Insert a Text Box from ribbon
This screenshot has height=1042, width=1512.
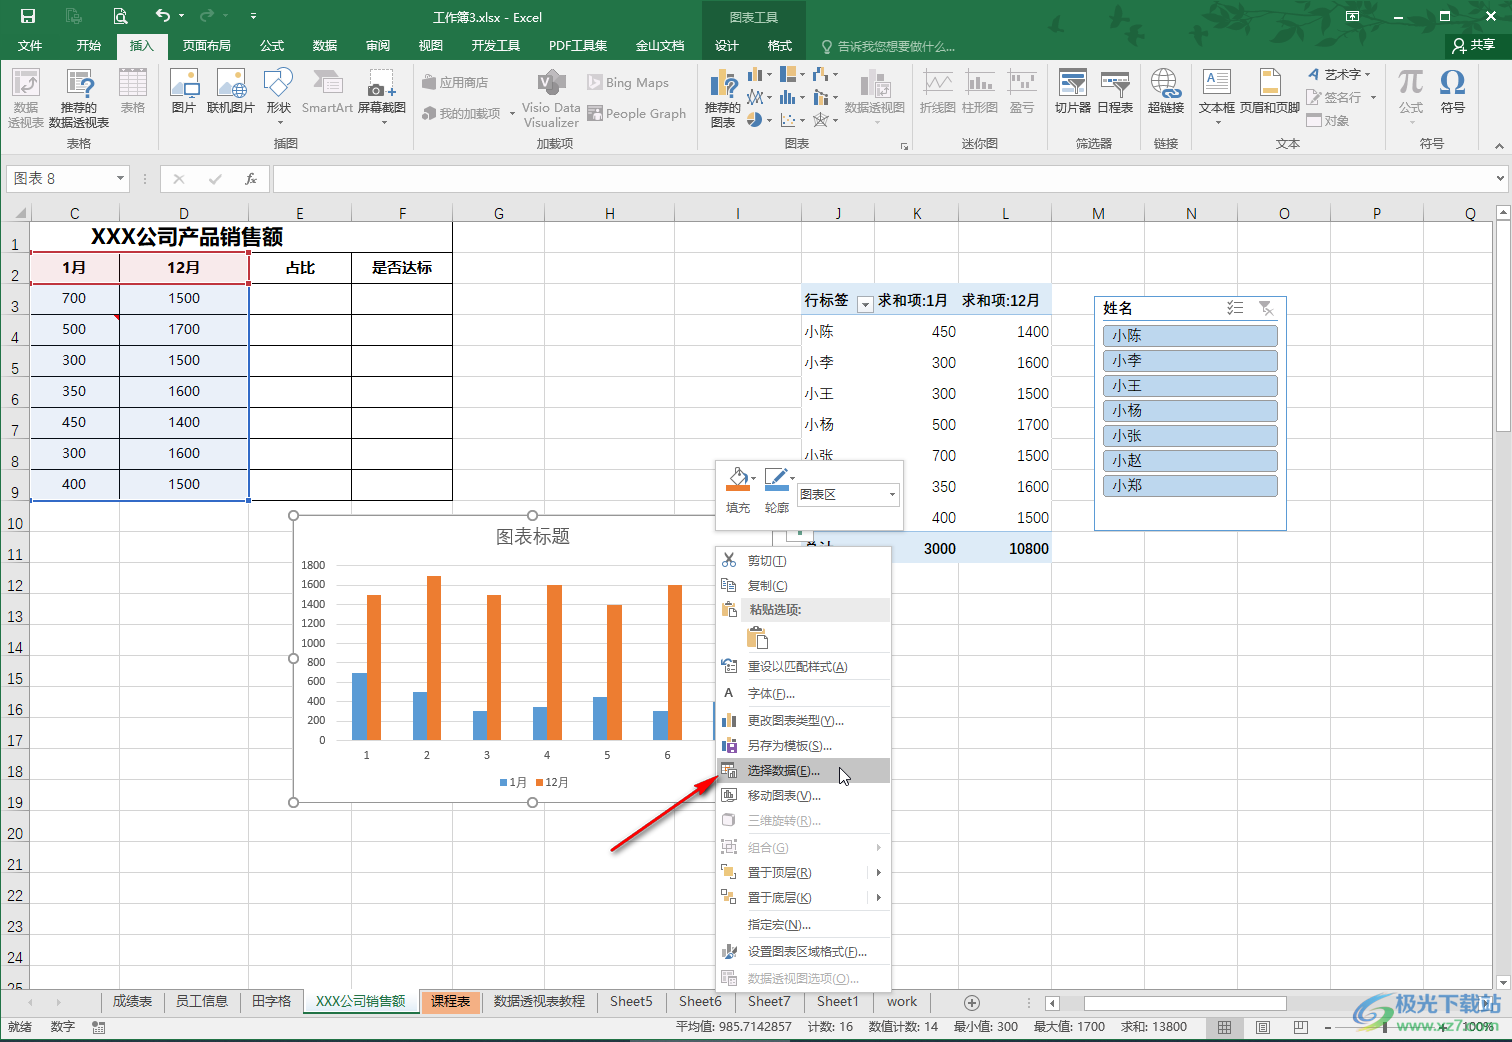pyautogui.click(x=1217, y=96)
